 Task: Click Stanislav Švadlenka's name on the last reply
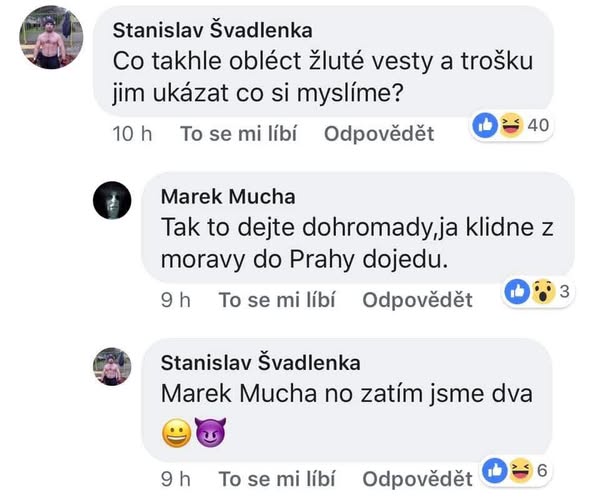[260, 362]
